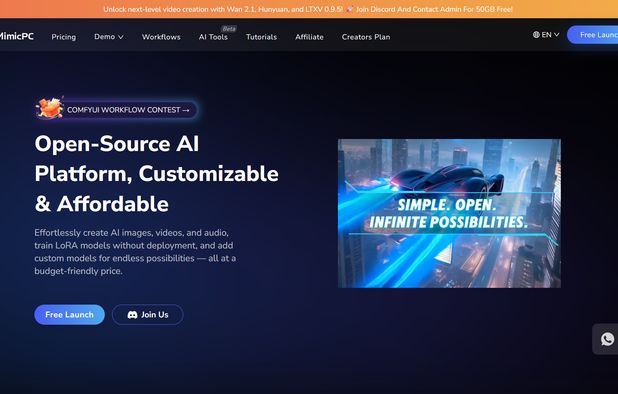Open AI Tools beta section

[x=213, y=37]
